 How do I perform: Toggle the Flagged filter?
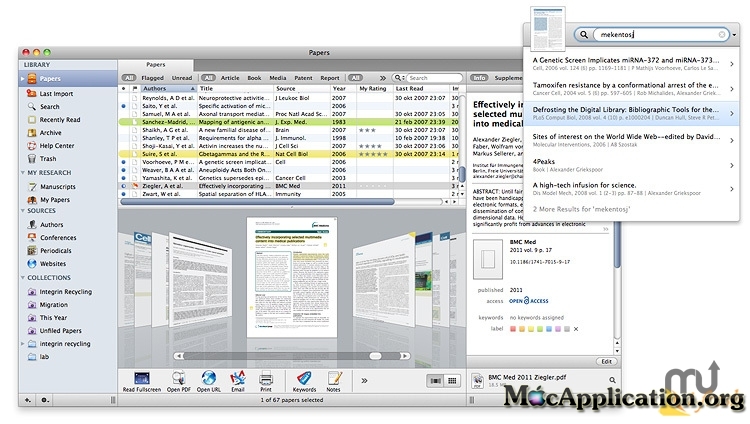(153, 78)
